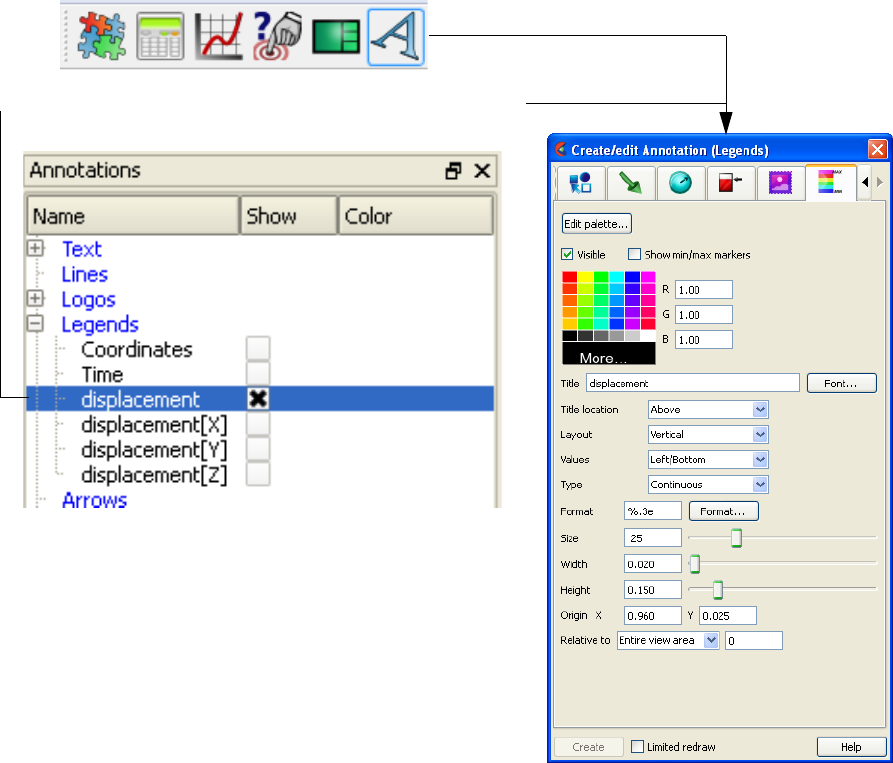The width and height of the screenshot is (893, 763).
Task: Click the Size value field
Action: [x=653, y=538]
